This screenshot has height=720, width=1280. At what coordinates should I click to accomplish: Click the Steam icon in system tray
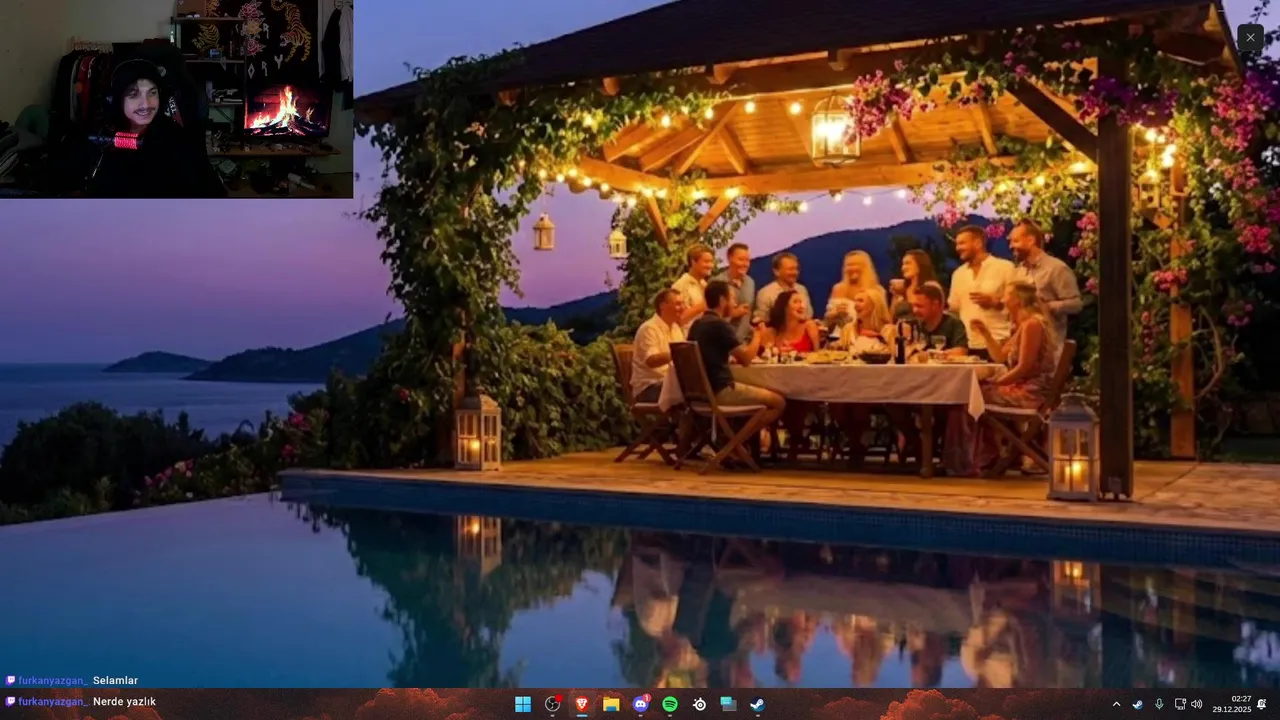pos(1138,704)
